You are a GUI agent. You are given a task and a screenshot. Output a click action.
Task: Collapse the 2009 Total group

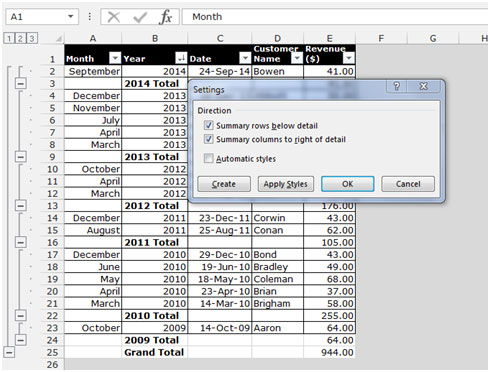point(20,340)
